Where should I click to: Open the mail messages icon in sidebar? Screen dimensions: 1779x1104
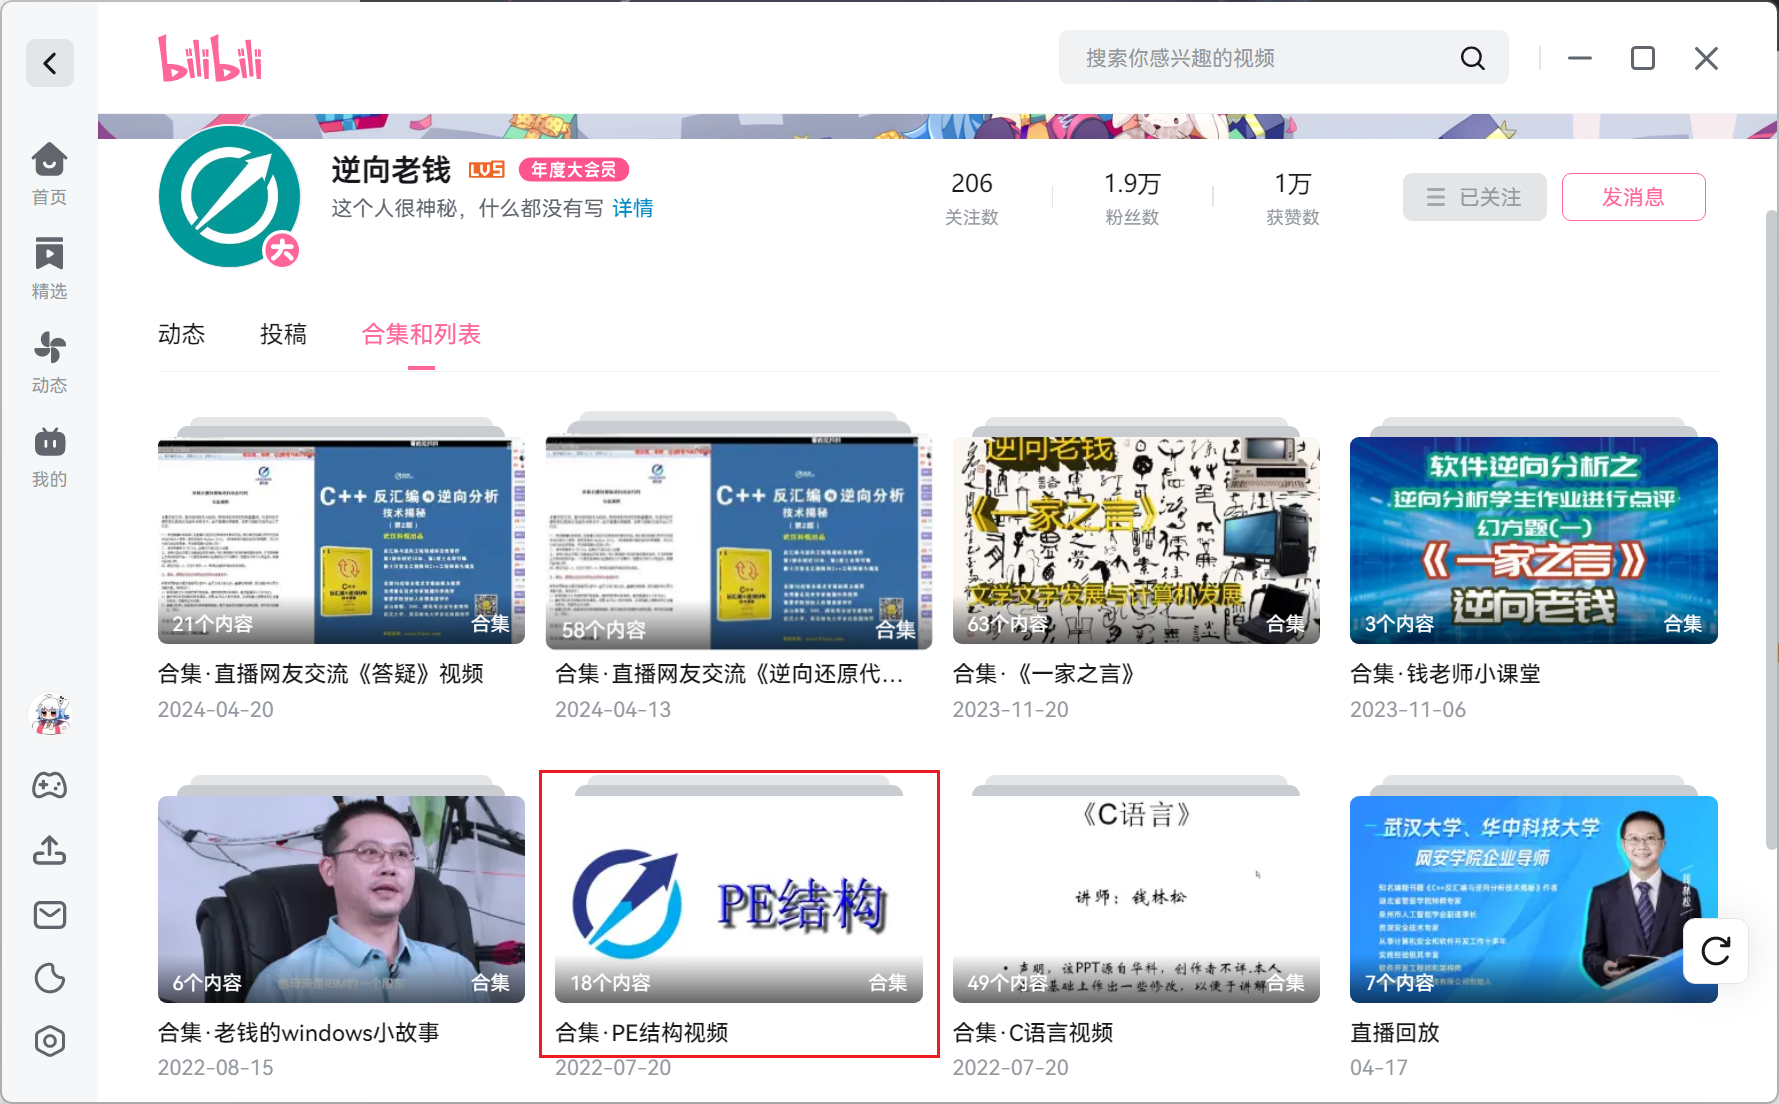point(49,914)
